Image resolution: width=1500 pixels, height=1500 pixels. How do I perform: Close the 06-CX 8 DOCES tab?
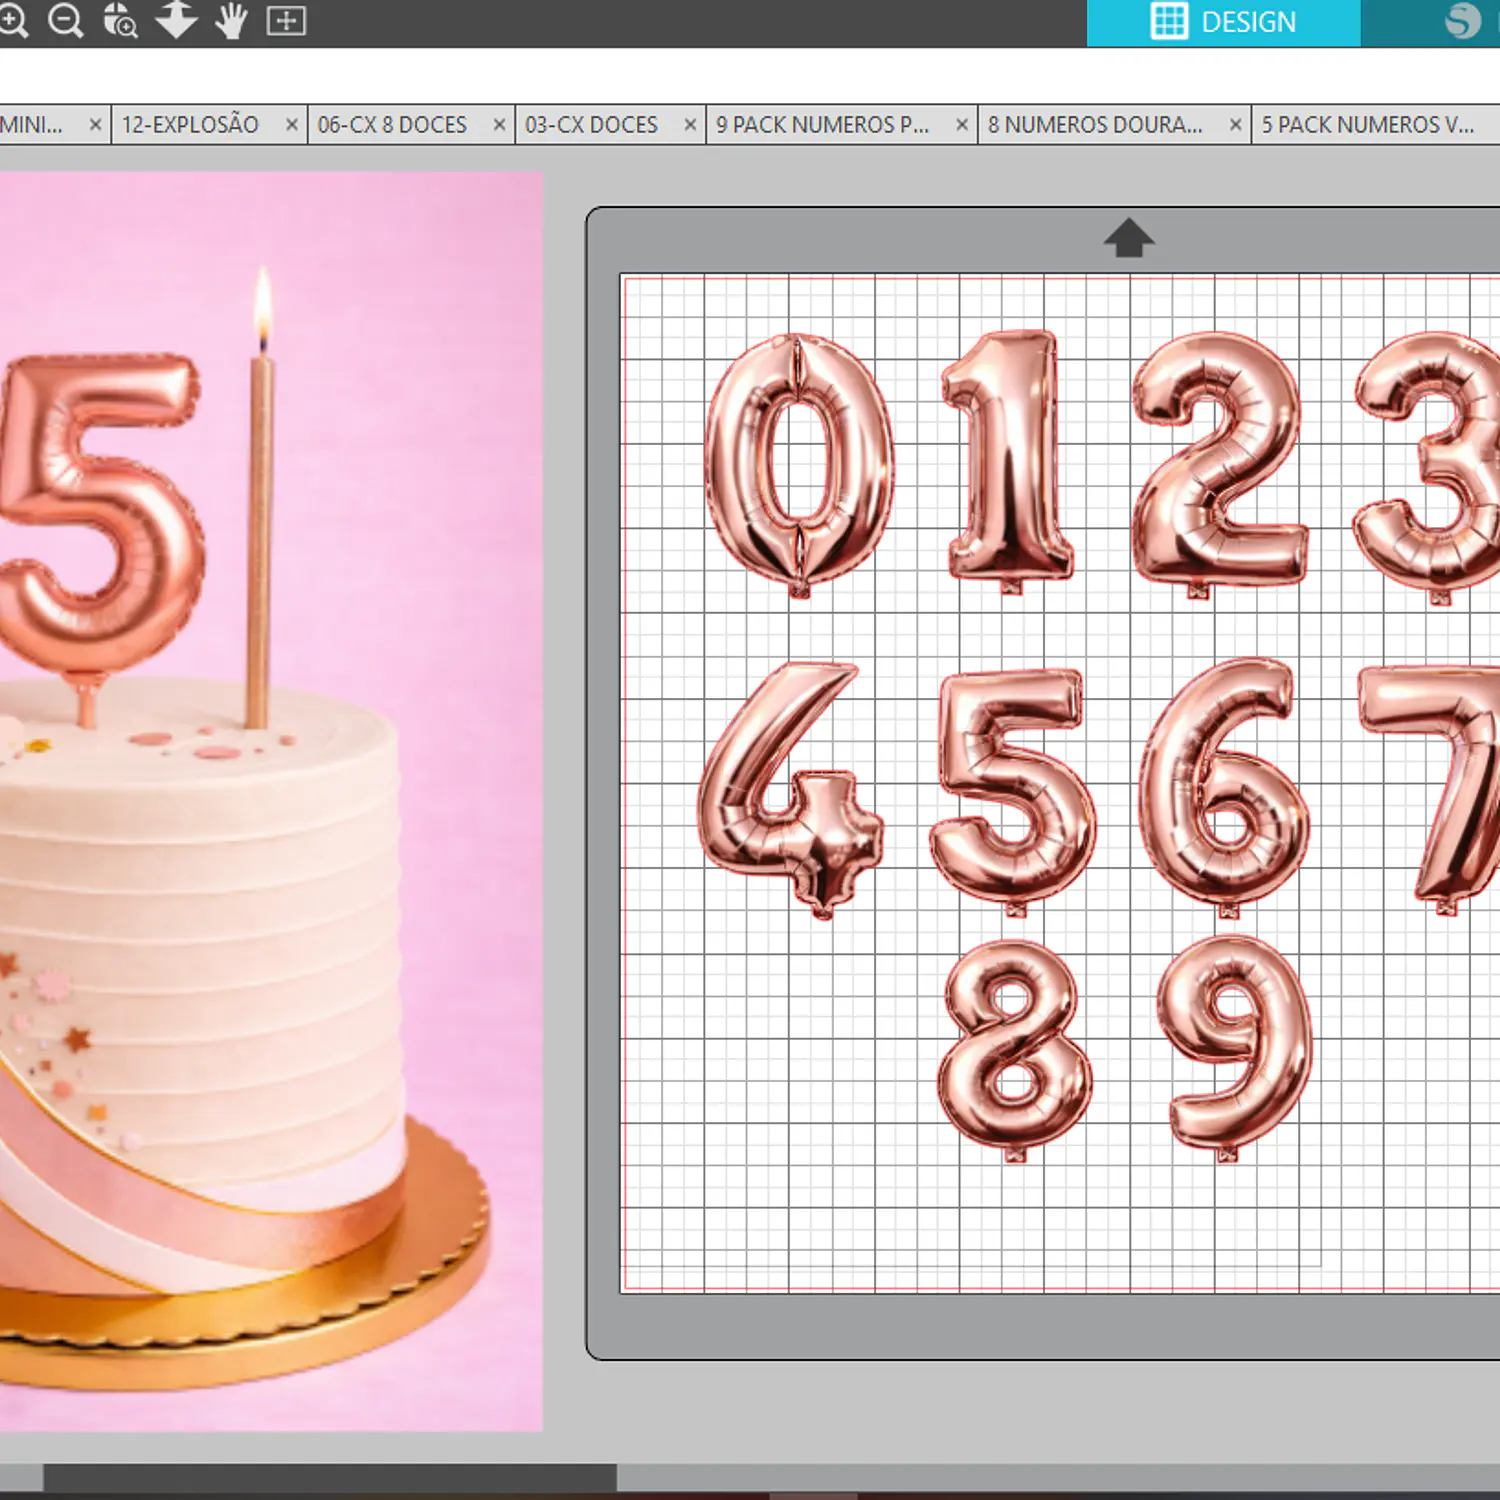coord(499,125)
